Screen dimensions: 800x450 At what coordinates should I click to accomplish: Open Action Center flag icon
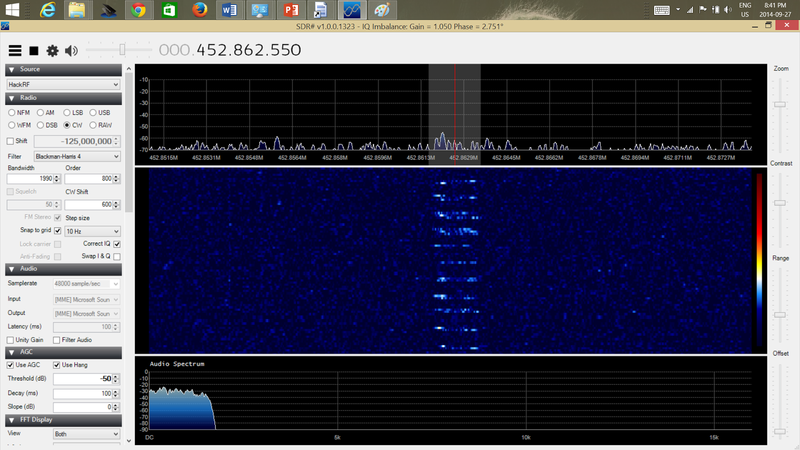pyautogui.click(x=703, y=10)
